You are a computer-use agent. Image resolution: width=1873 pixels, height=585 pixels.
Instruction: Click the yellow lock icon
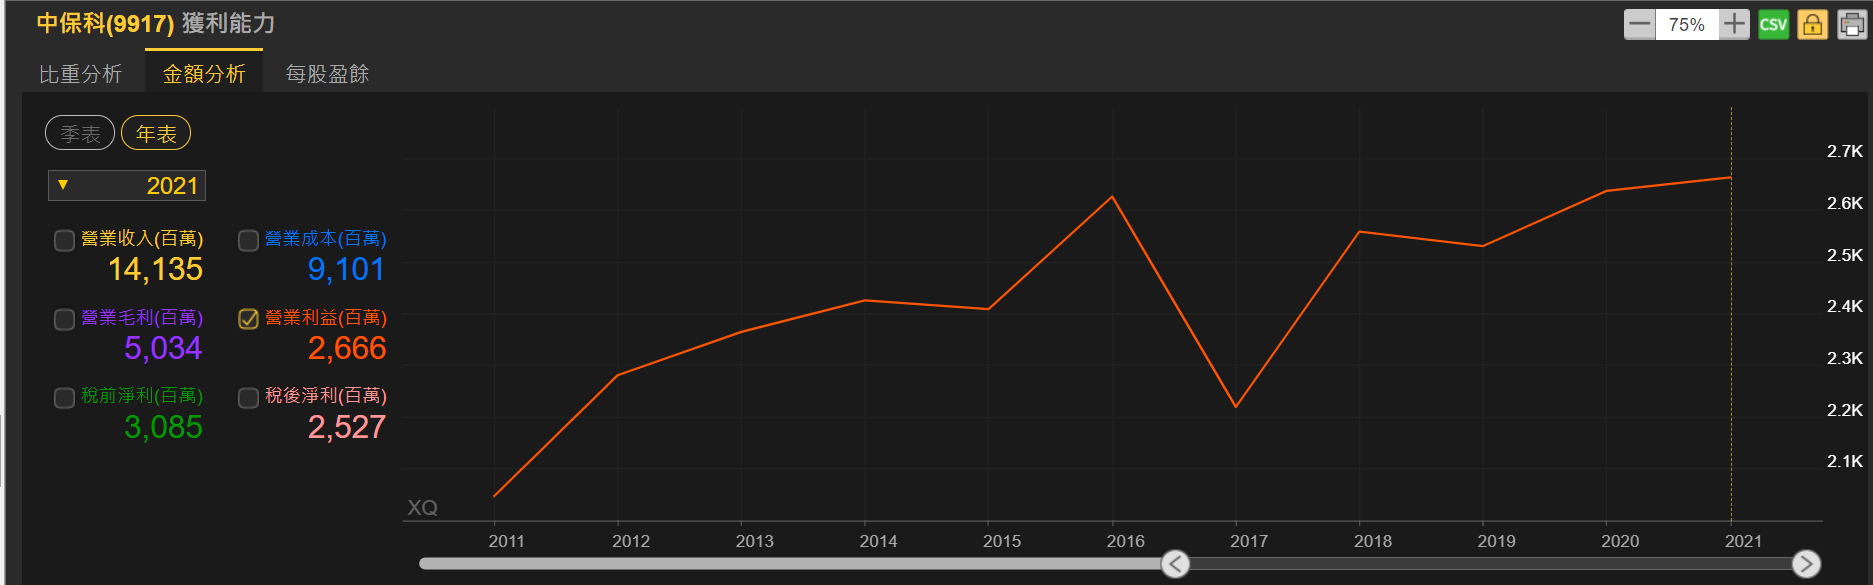coord(1812,24)
